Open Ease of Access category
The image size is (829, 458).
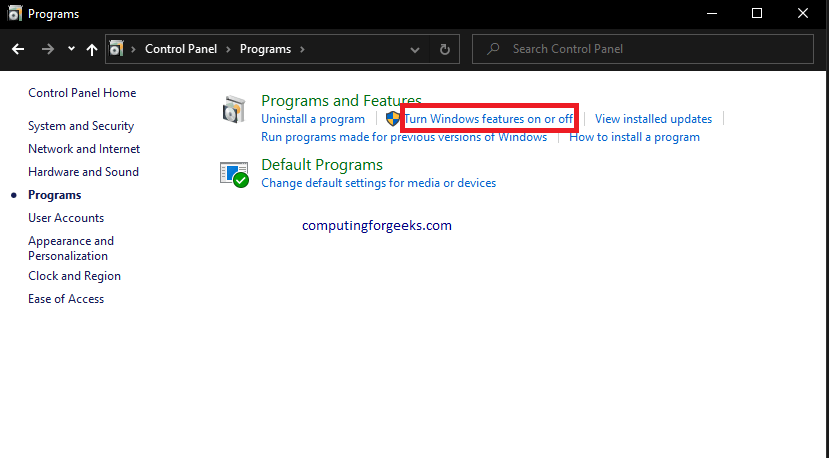[x=66, y=299]
